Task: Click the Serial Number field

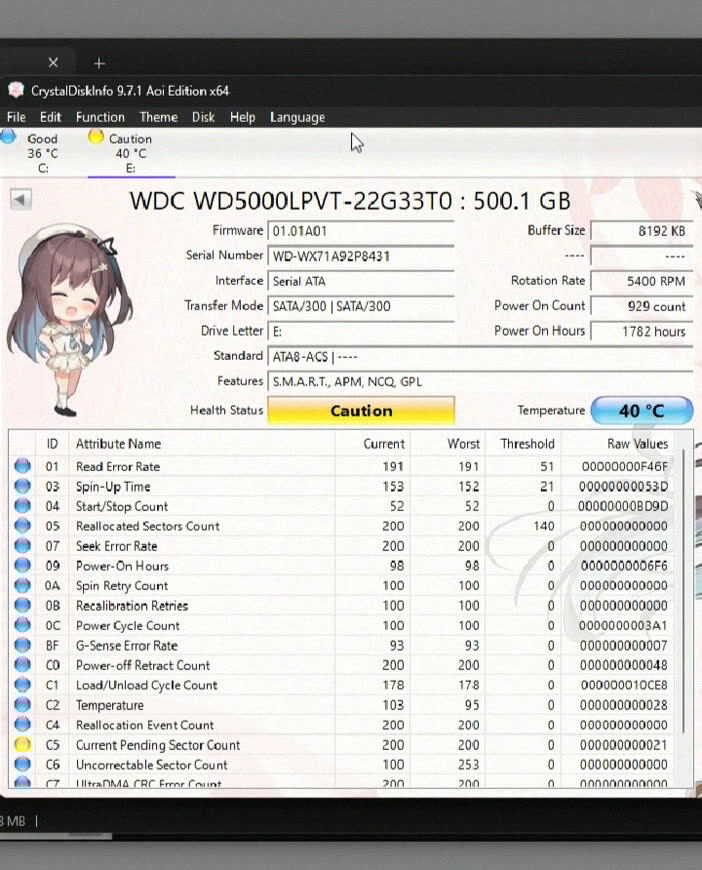Action: [x=361, y=256]
